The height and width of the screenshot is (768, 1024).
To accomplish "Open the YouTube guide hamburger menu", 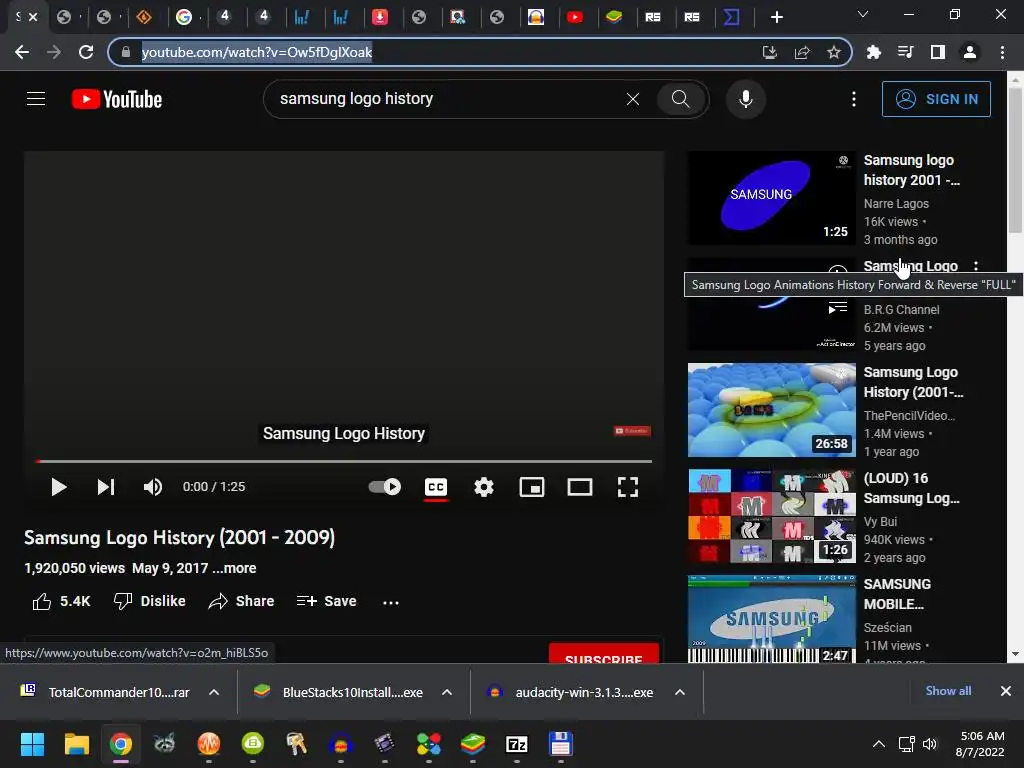I will coord(36,99).
